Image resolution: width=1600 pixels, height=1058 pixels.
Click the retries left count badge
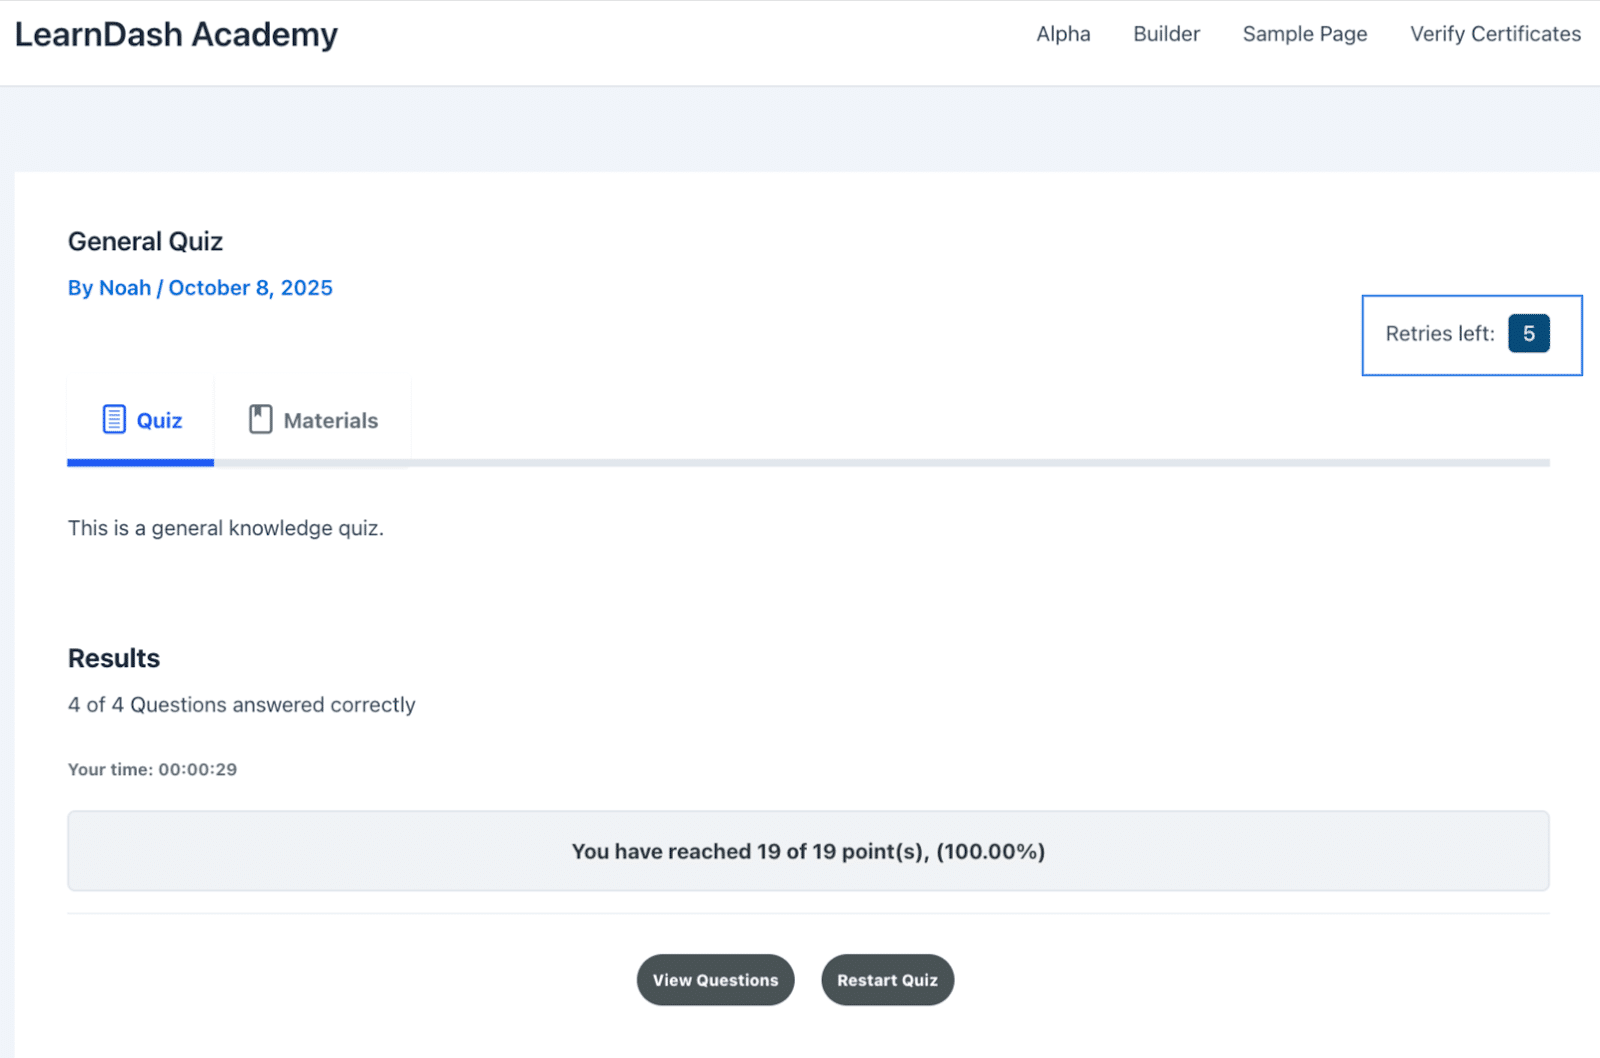(1529, 334)
